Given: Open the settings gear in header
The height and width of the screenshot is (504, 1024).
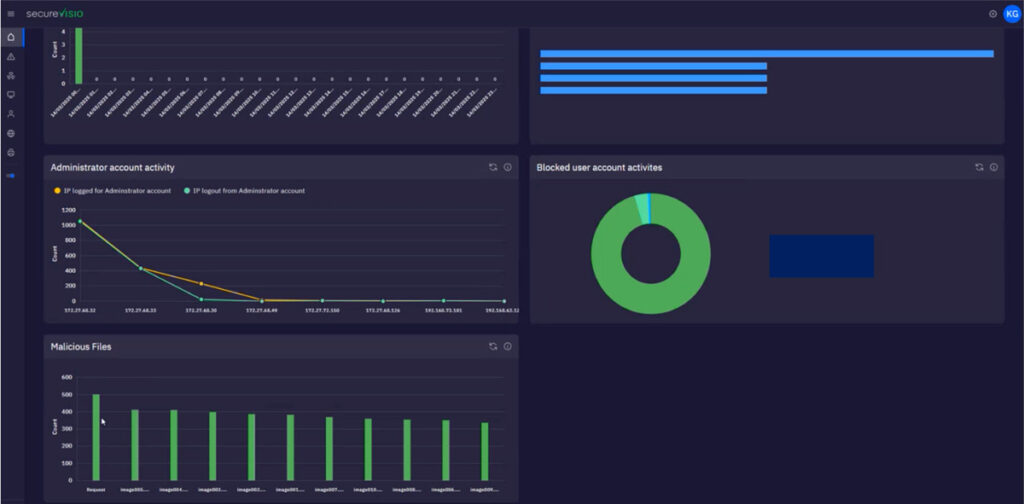Looking at the screenshot, I should 993,14.
